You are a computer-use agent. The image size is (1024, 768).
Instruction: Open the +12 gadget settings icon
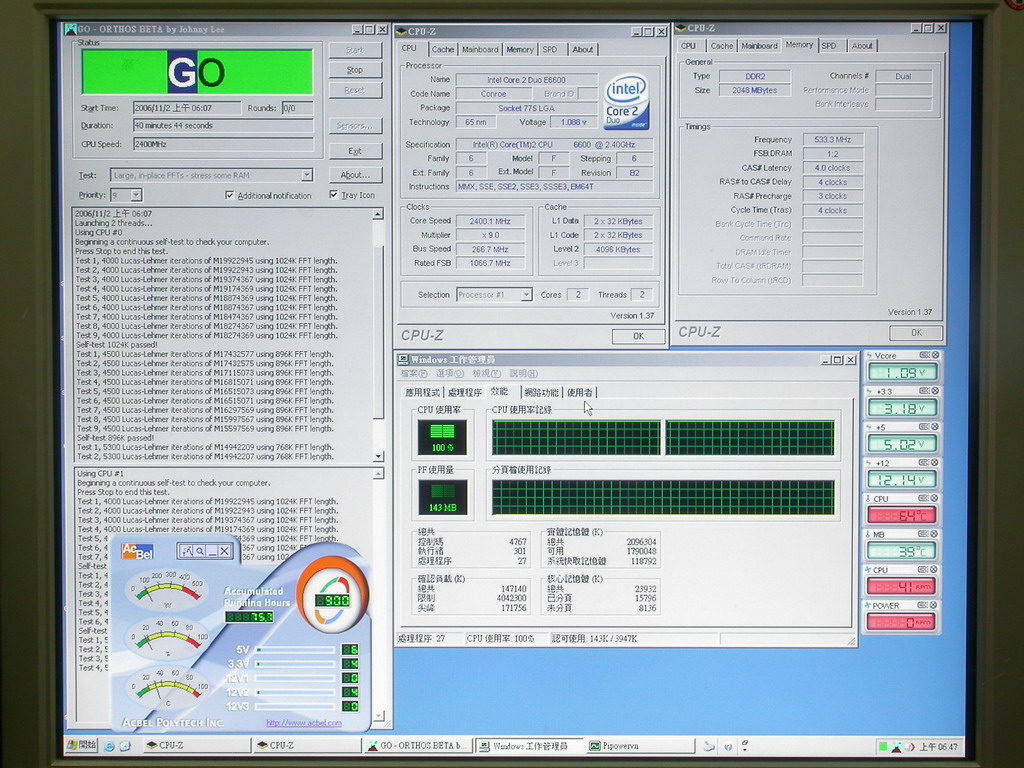tap(925, 462)
